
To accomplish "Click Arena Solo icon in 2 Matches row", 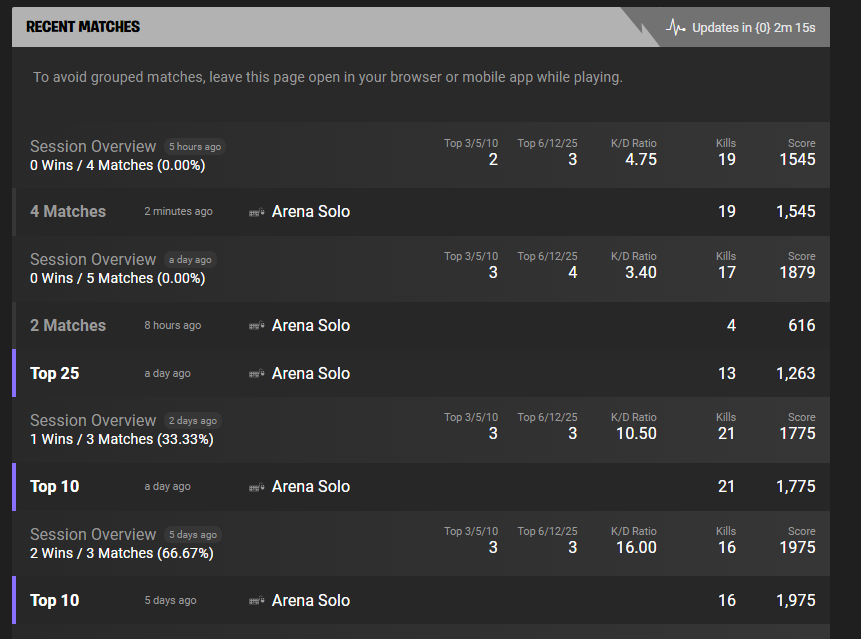I will tap(256, 326).
